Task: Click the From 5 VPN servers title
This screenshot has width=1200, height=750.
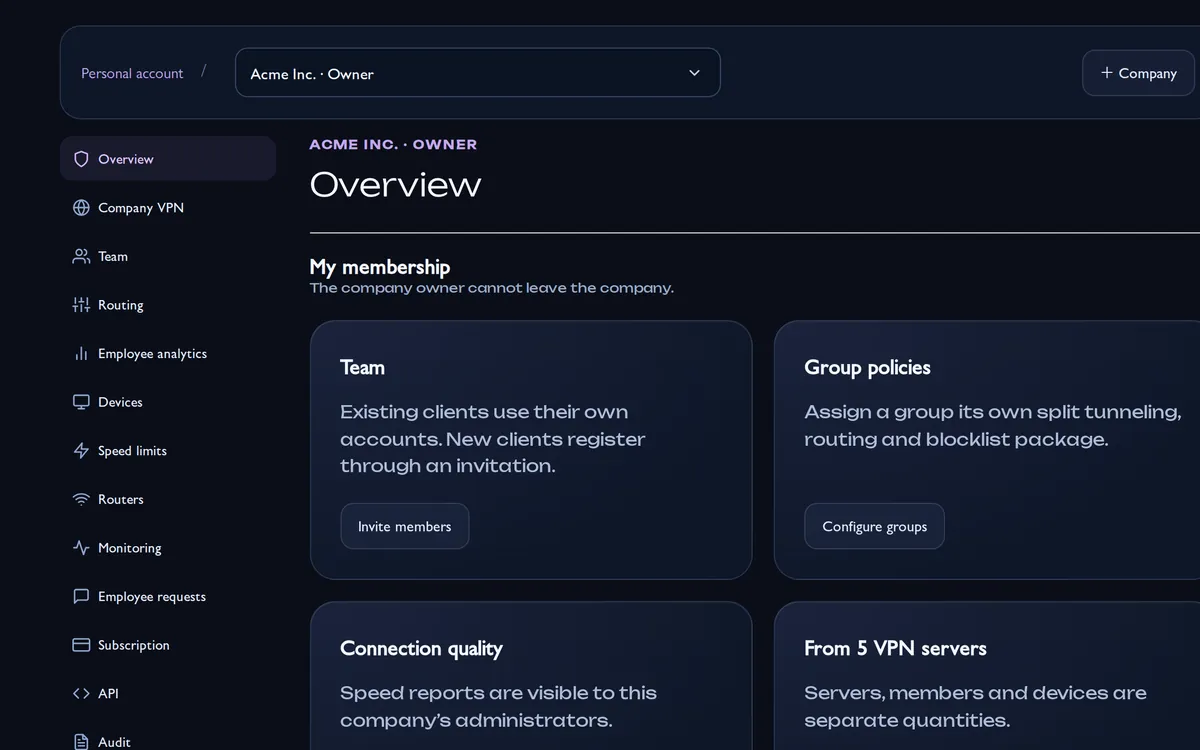Action: pyautogui.click(x=895, y=648)
